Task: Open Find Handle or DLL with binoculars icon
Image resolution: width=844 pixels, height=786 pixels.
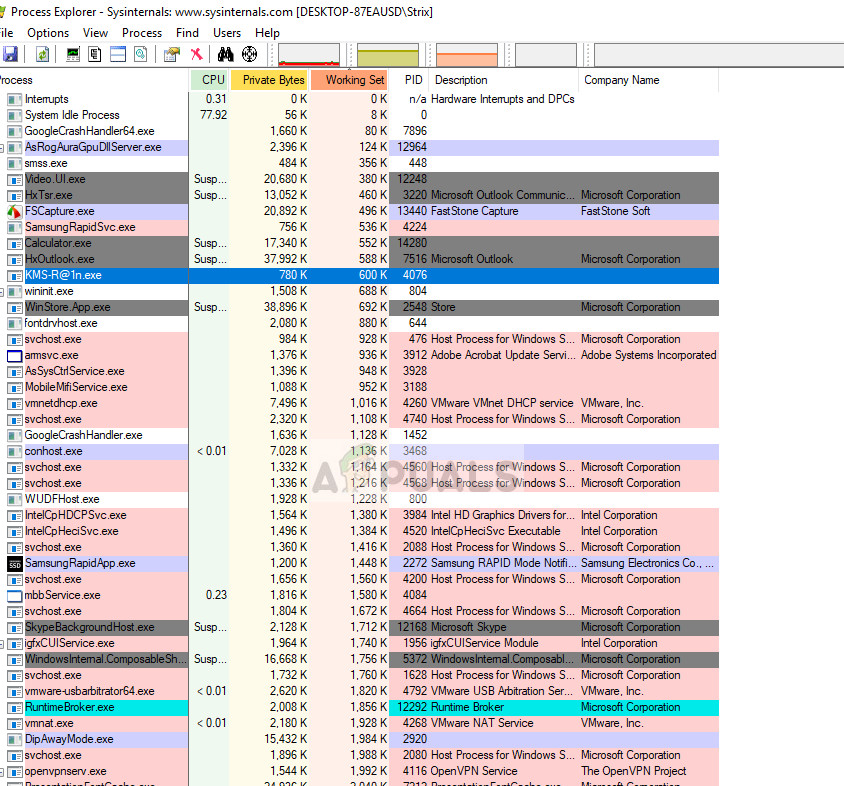Action: click(226, 54)
